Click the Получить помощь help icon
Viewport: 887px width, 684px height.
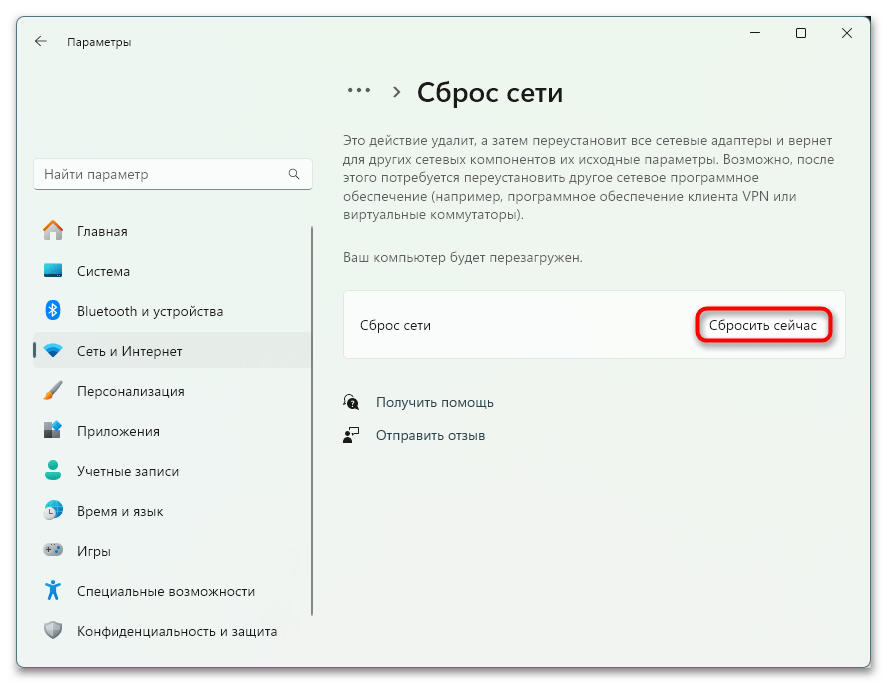pyautogui.click(x=351, y=402)
